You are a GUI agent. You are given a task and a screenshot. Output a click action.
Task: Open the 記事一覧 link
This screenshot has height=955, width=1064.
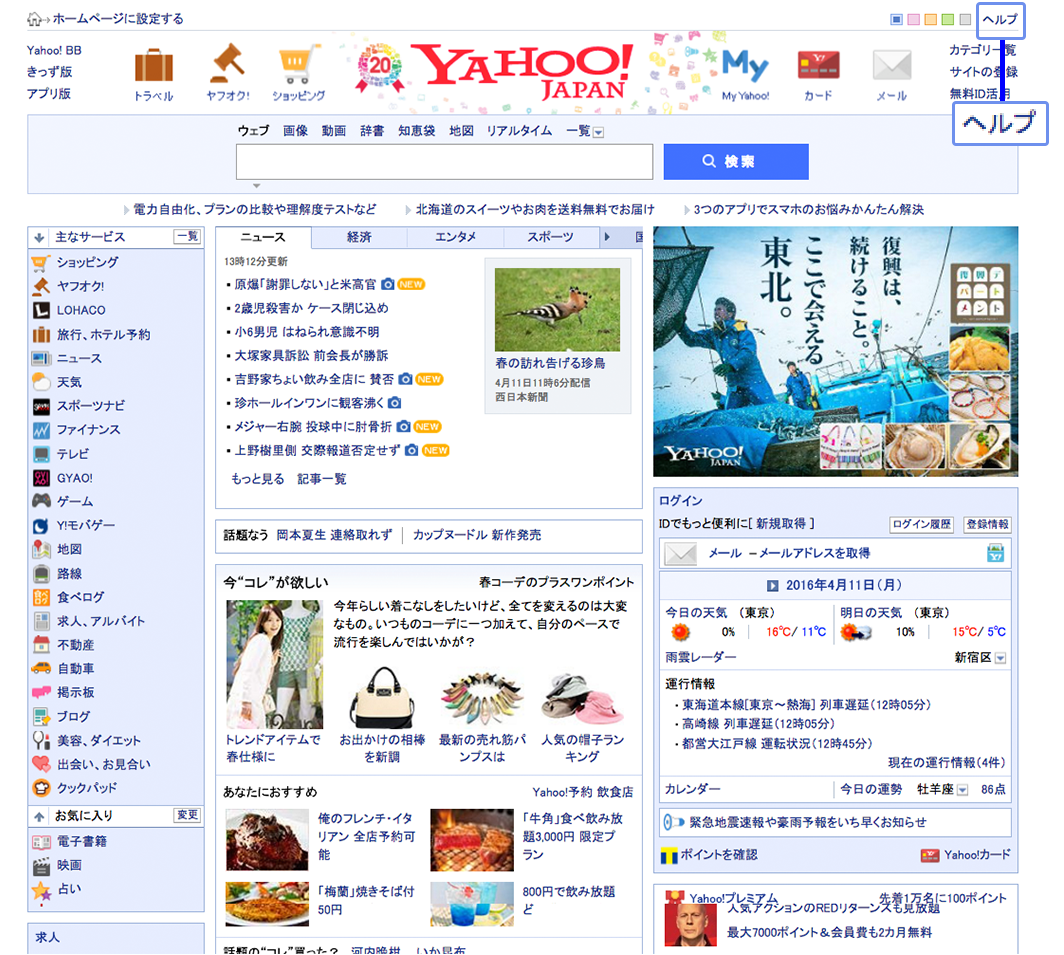click(322, 479)
